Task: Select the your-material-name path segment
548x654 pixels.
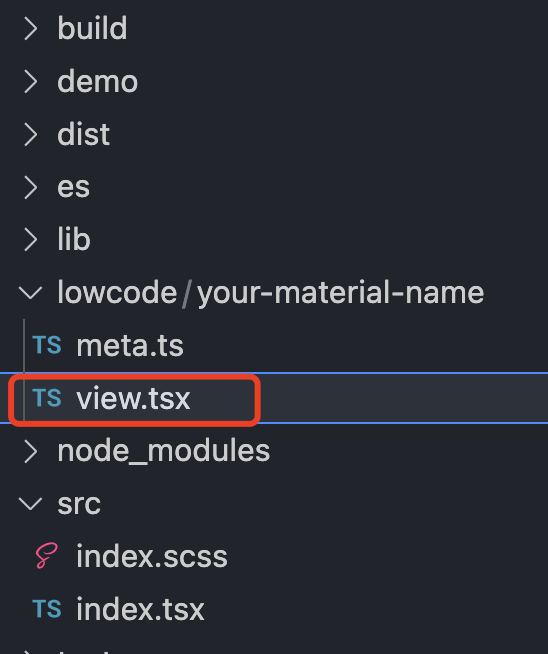Action: pyautogui.click(x=340, y=293)
